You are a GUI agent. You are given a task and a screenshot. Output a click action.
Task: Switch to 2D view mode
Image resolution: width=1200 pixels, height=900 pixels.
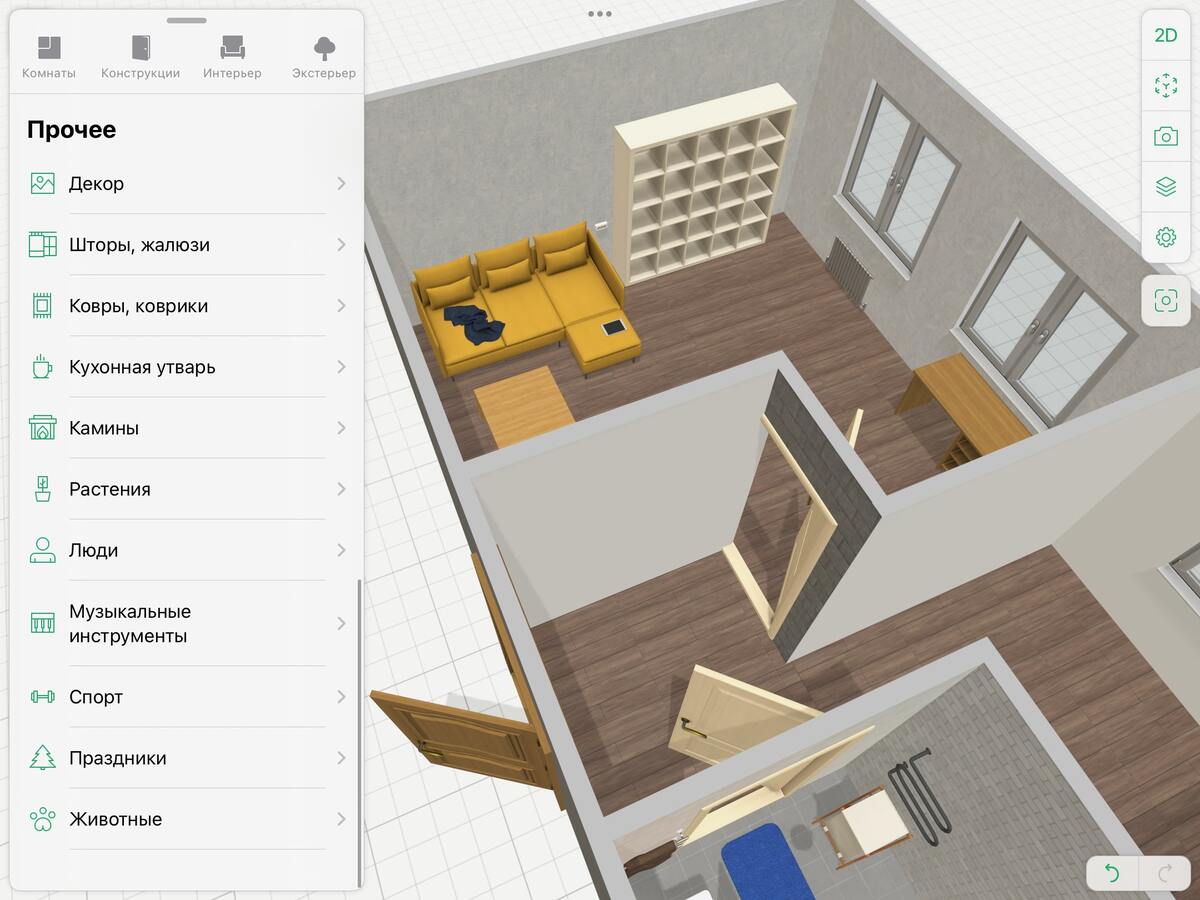coord(1165,36)
